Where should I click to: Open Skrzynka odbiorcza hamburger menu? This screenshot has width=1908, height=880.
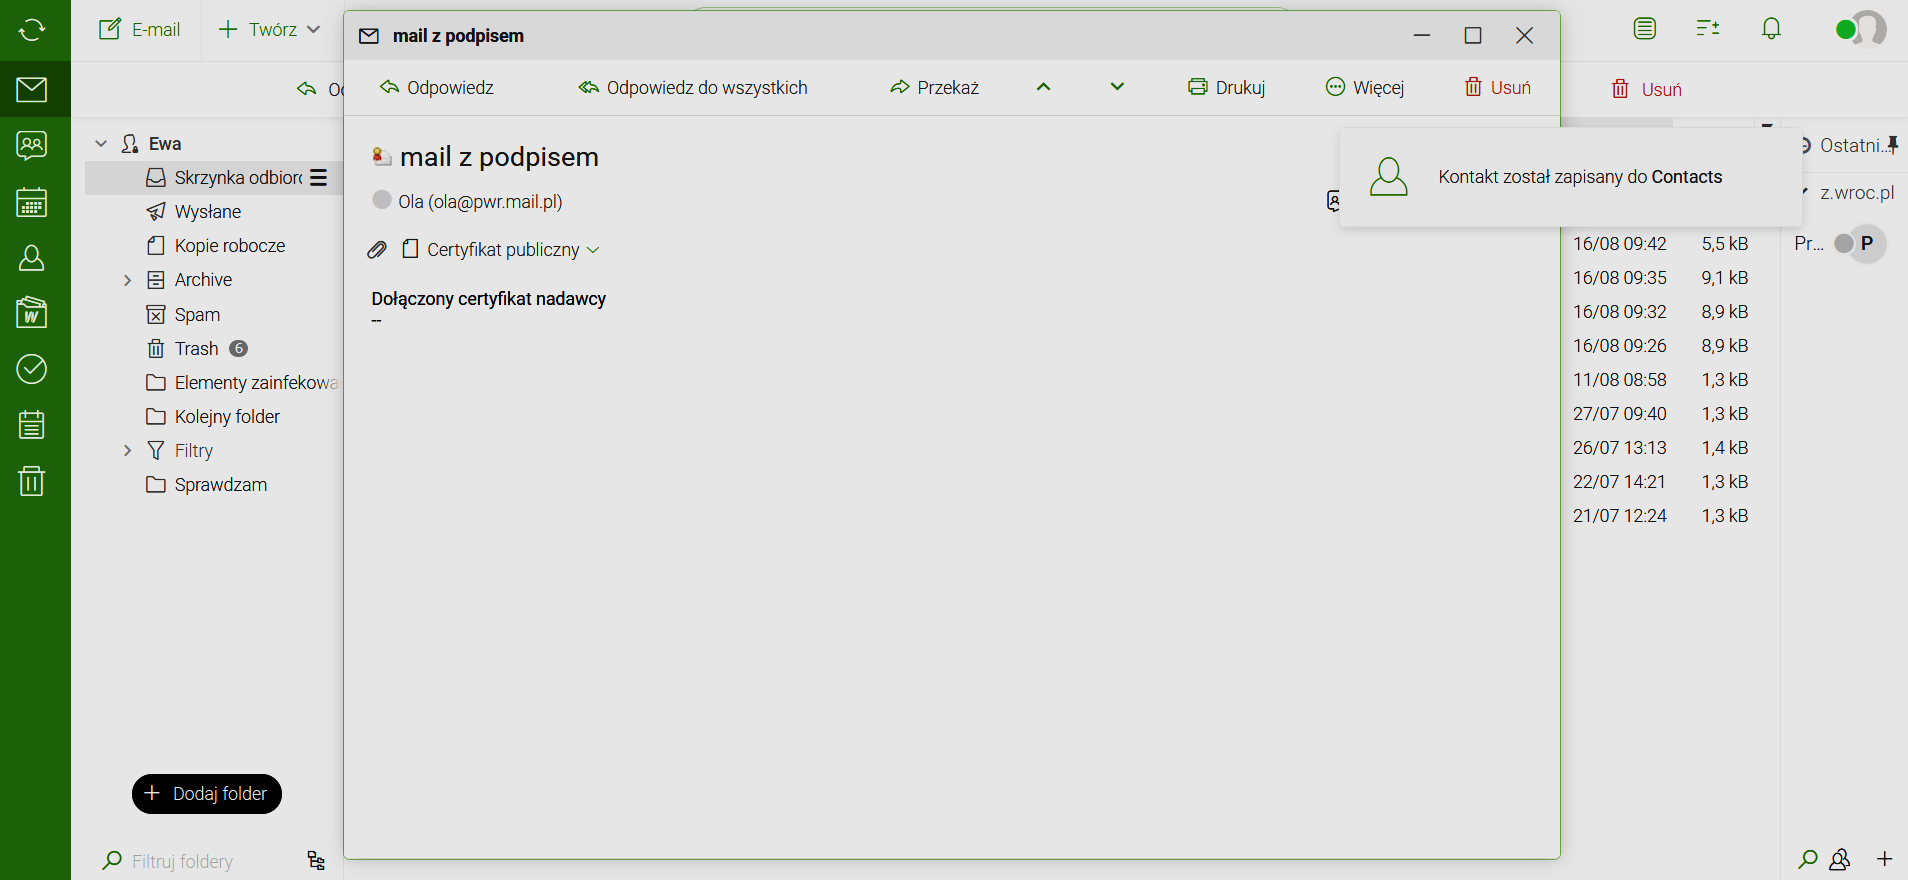click(x=319, y=178)
